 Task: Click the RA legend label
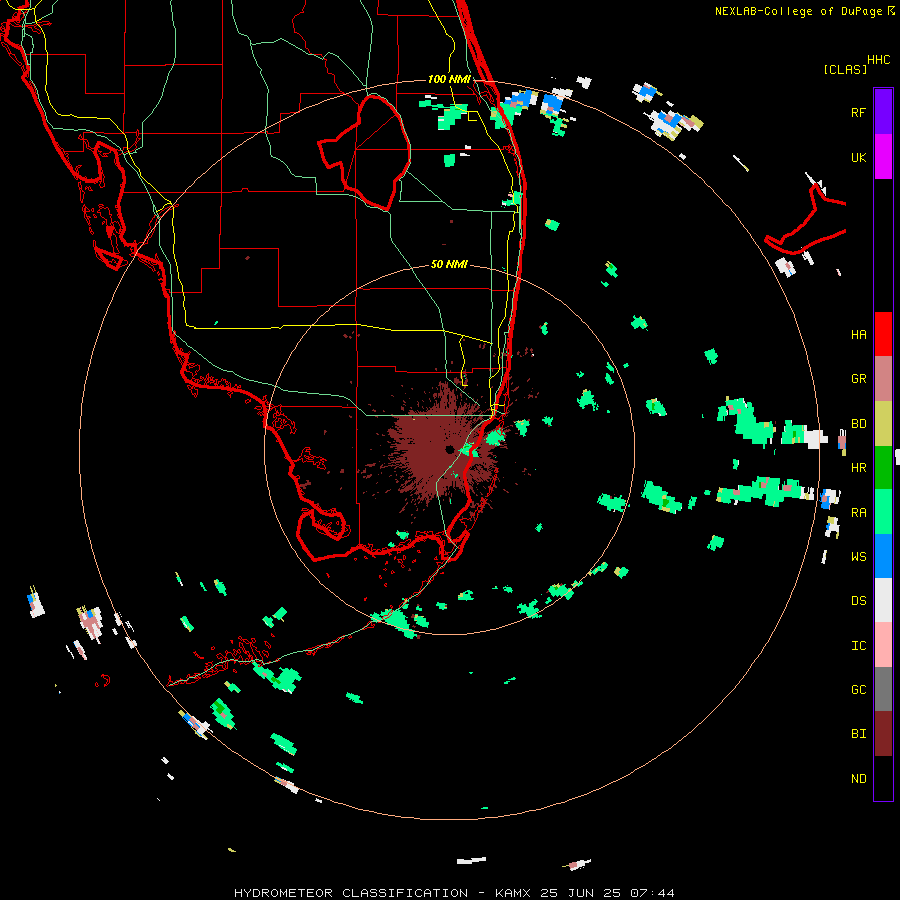(858, 513)
